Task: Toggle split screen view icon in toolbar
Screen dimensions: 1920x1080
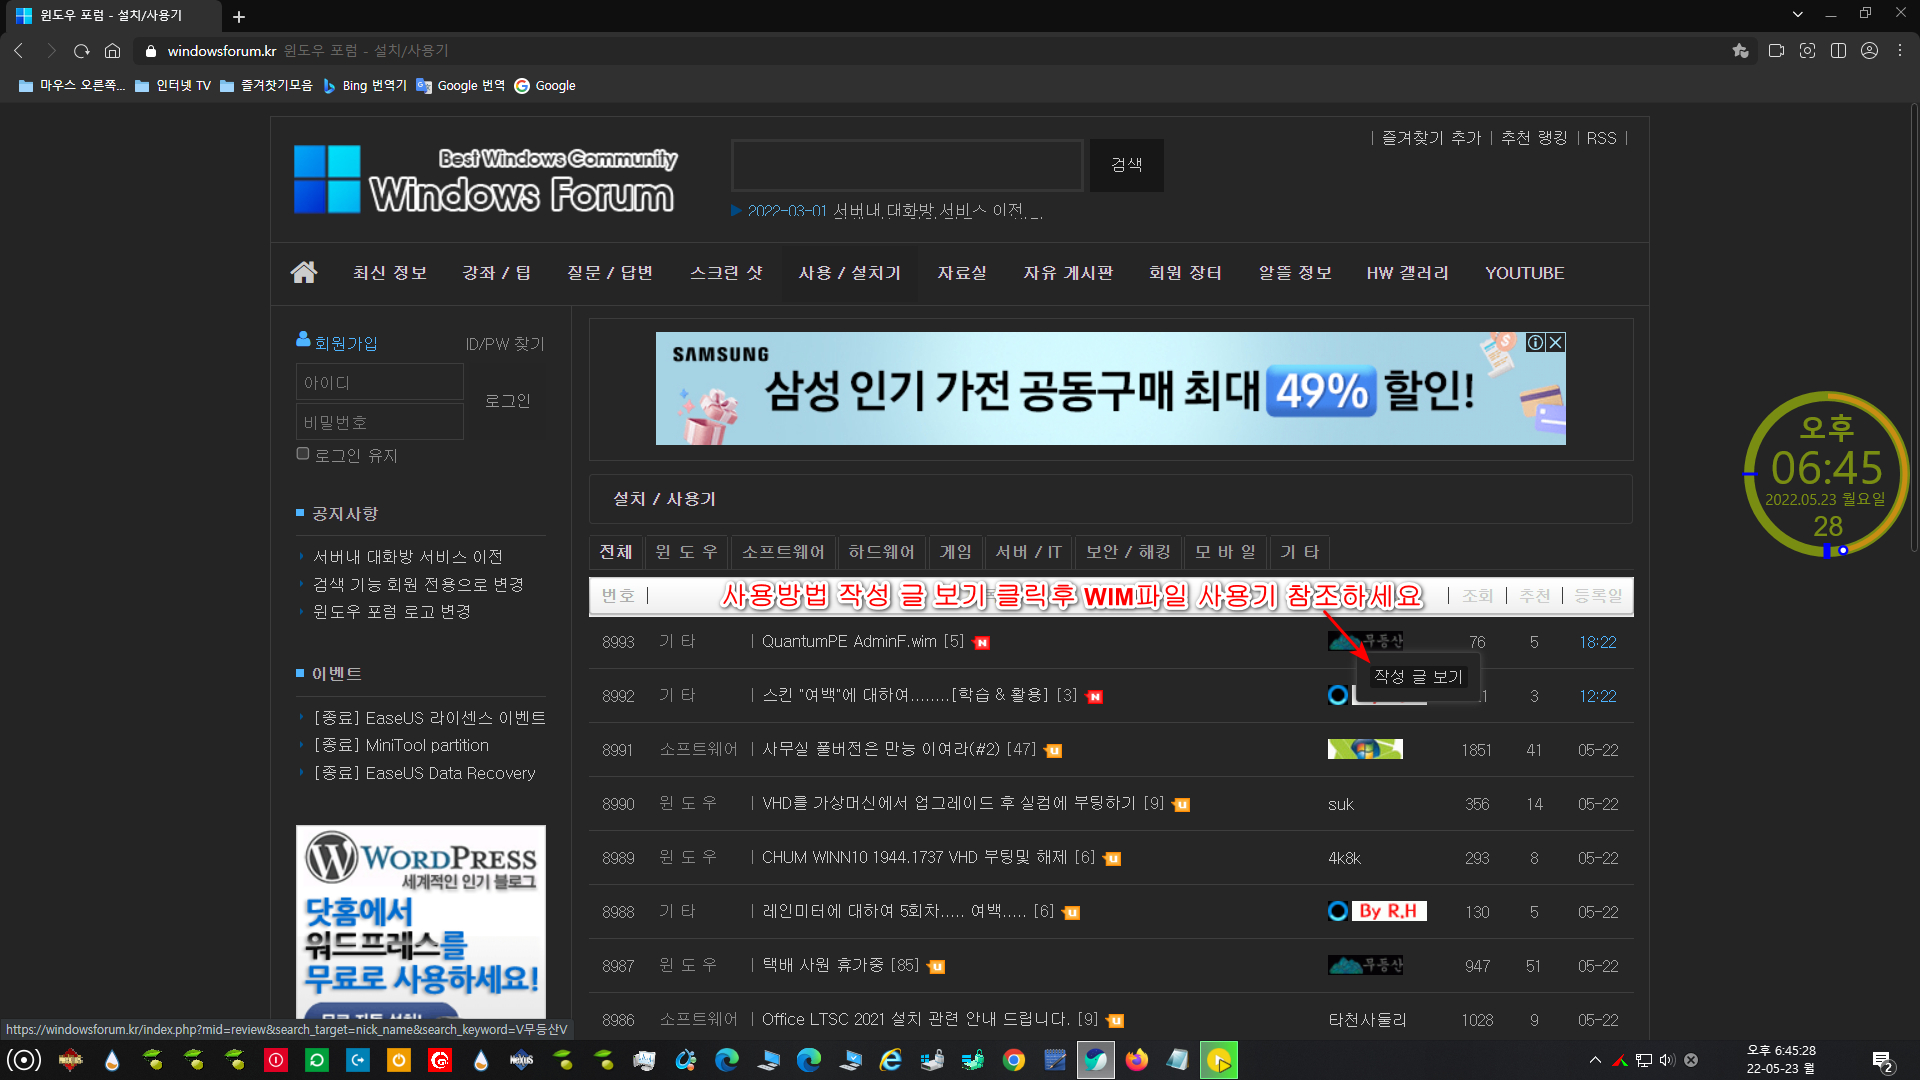Action: [1838, 51]
